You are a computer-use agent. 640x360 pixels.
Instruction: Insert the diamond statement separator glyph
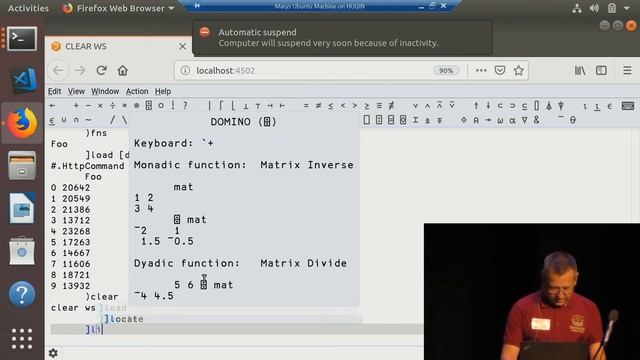(464, 120)
